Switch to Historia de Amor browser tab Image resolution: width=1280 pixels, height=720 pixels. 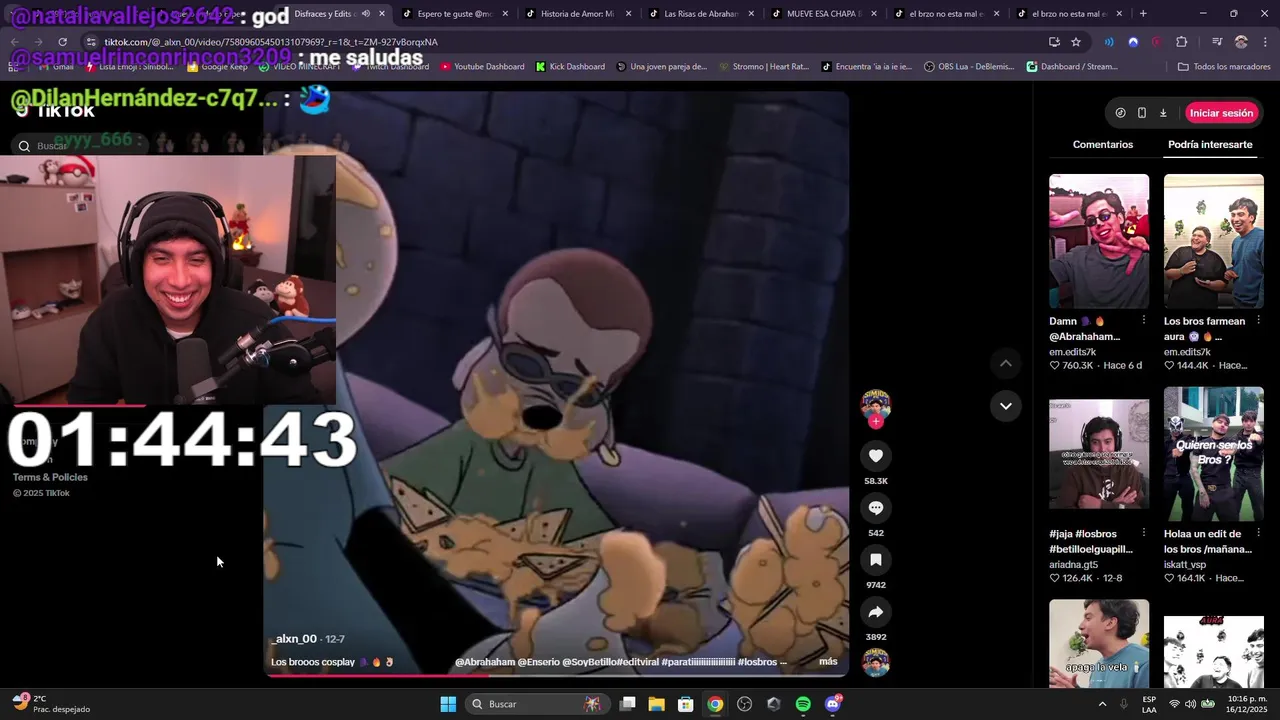click(x=576, y=14)
